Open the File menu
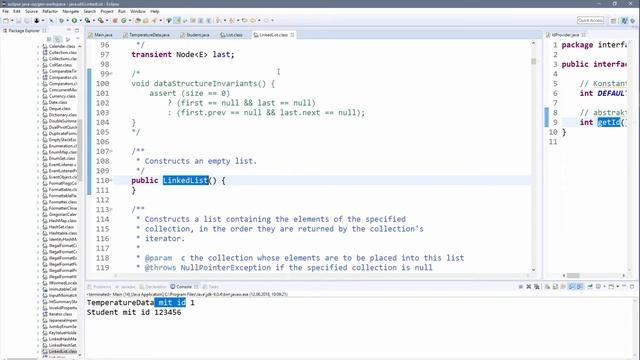640x360 pixels. [x=5, y=11]
